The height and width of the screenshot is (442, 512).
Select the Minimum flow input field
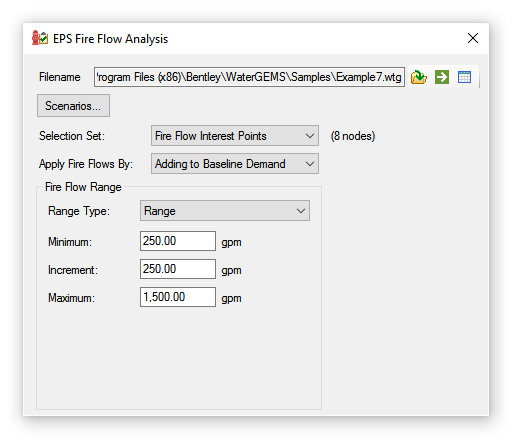tap(178, 241)
